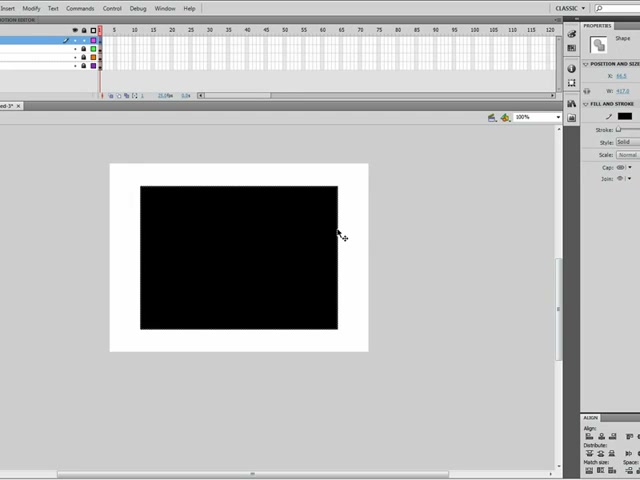Toggle outline of the magenta layer
The image size is (640, 480).
coord(93,40)
